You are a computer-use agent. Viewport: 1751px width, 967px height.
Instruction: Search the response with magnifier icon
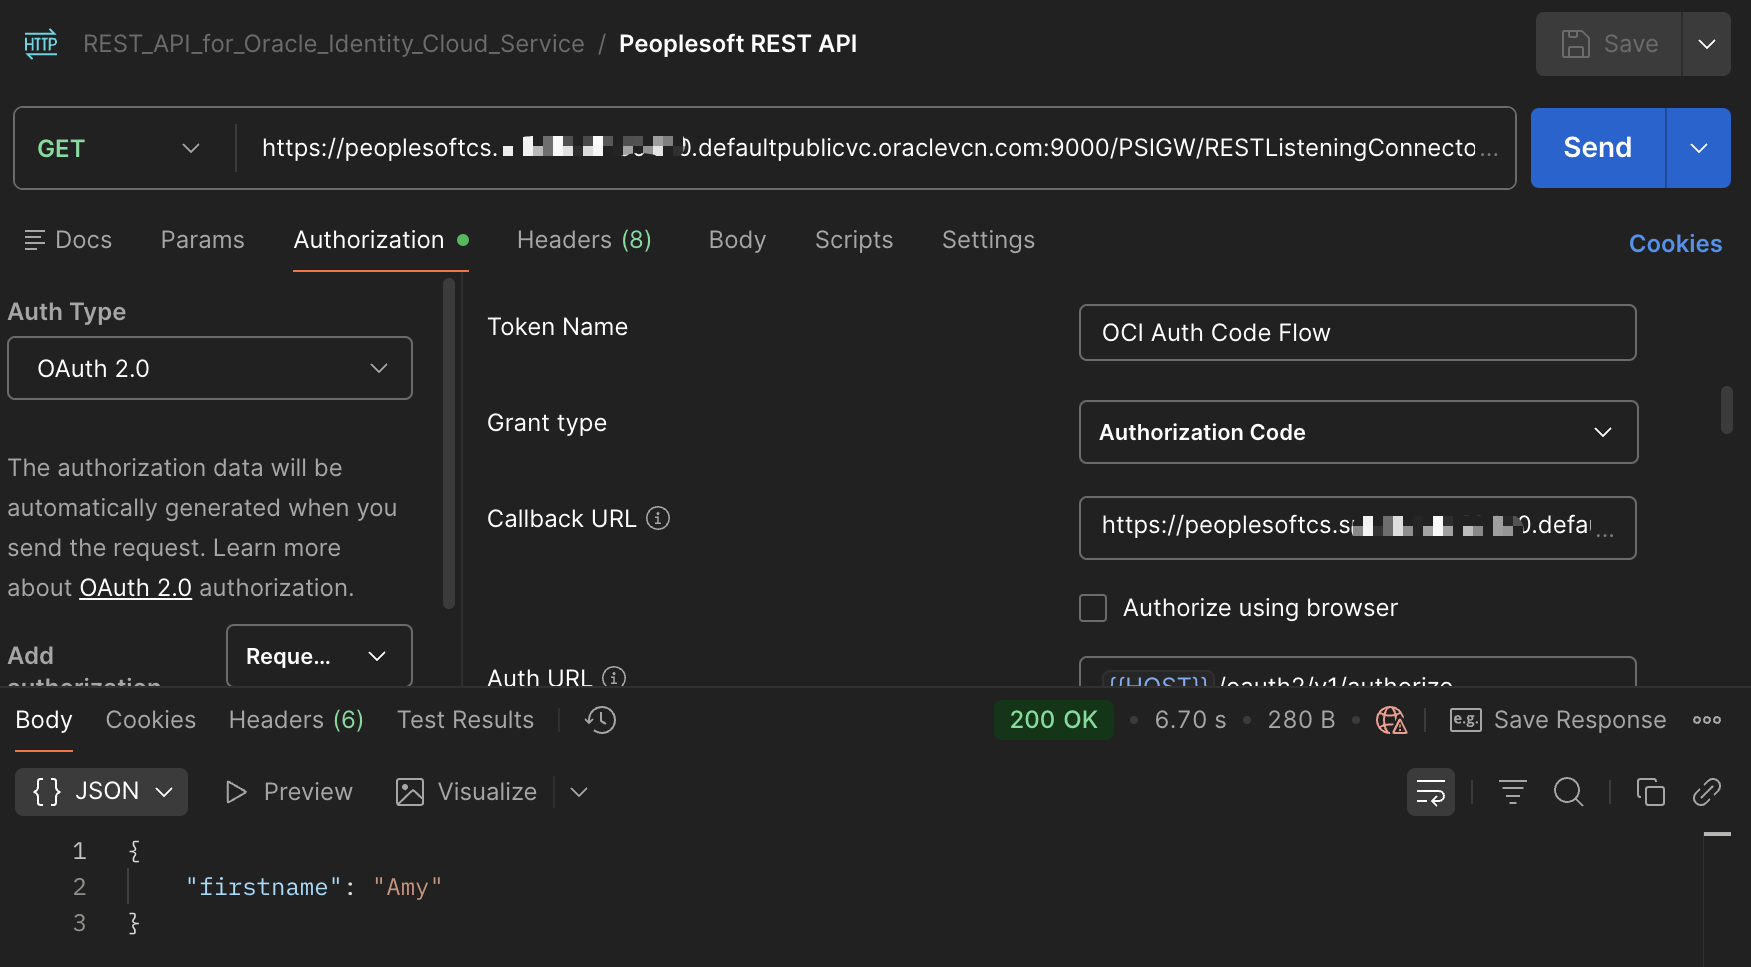1568,792
